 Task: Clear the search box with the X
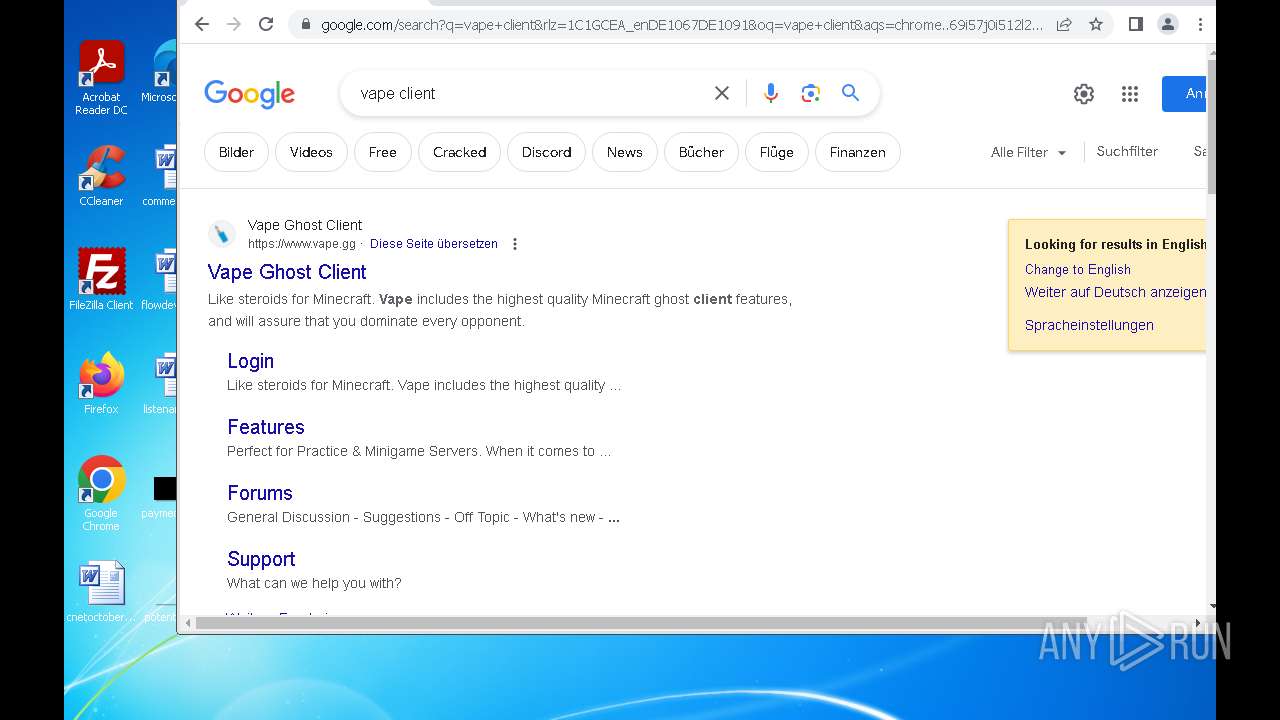click(722, 93)
